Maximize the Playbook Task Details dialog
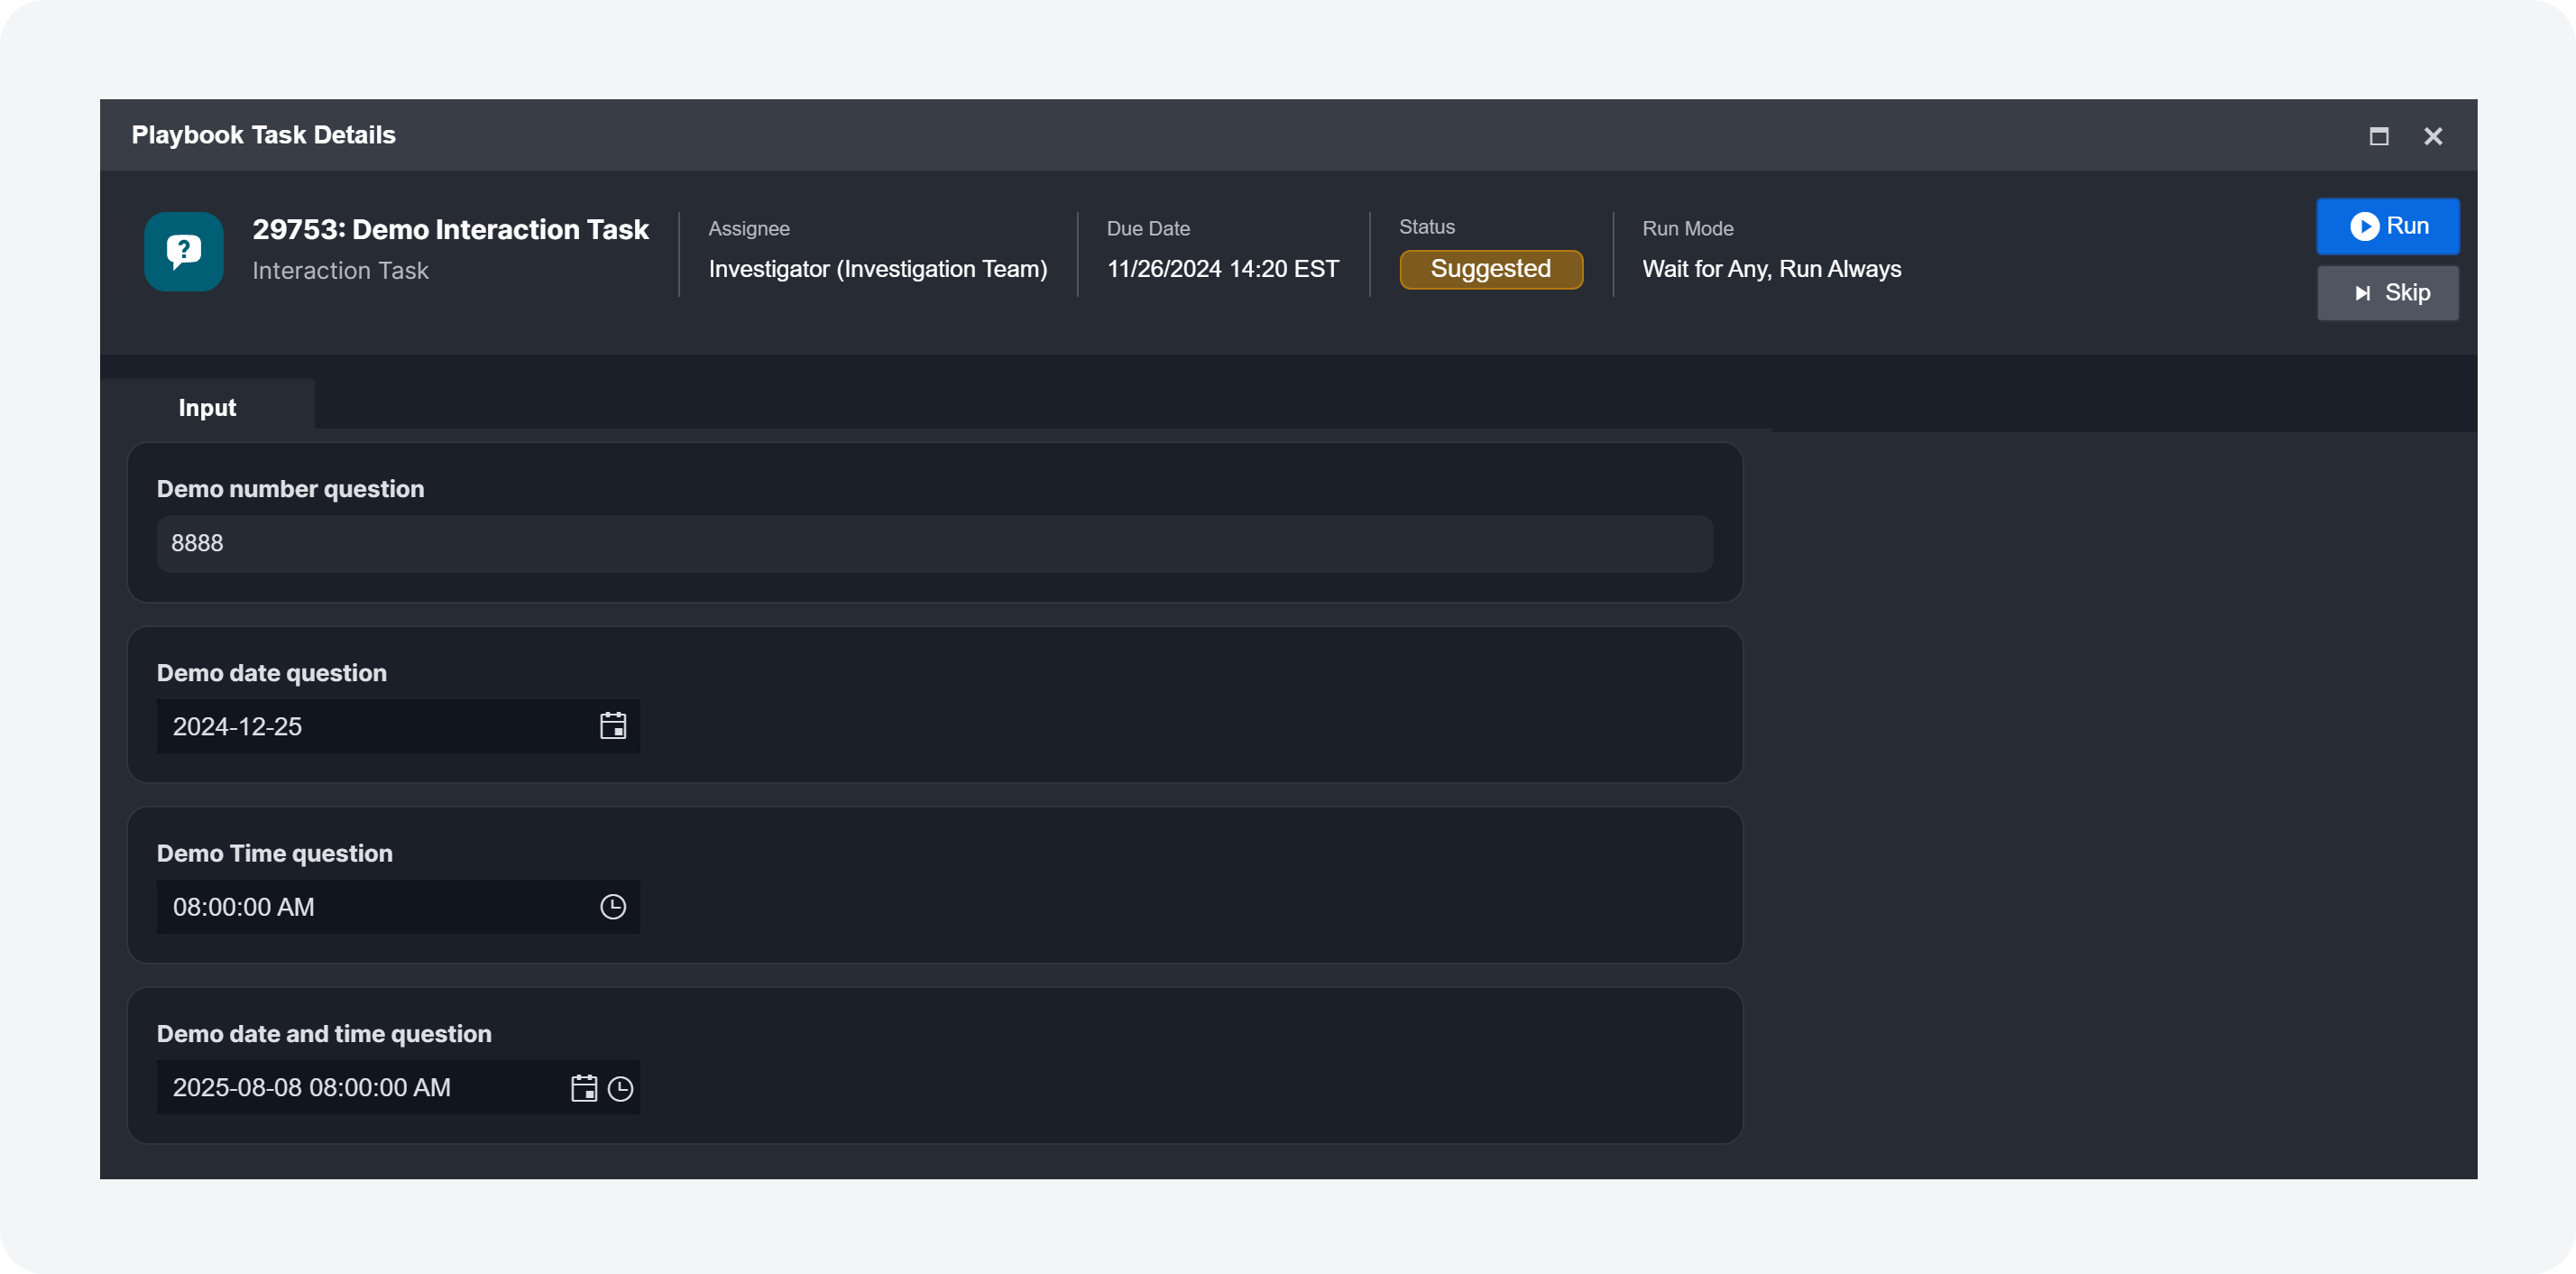The width and height of the screenshot is (2576, 1274). click(2378, 136)
